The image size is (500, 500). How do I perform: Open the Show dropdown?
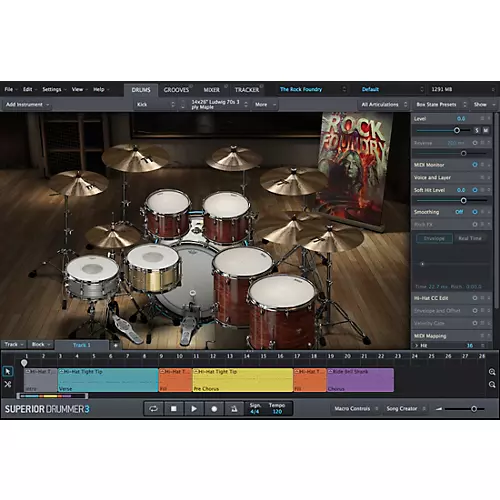pyautogui.click(x=484, y=105)
